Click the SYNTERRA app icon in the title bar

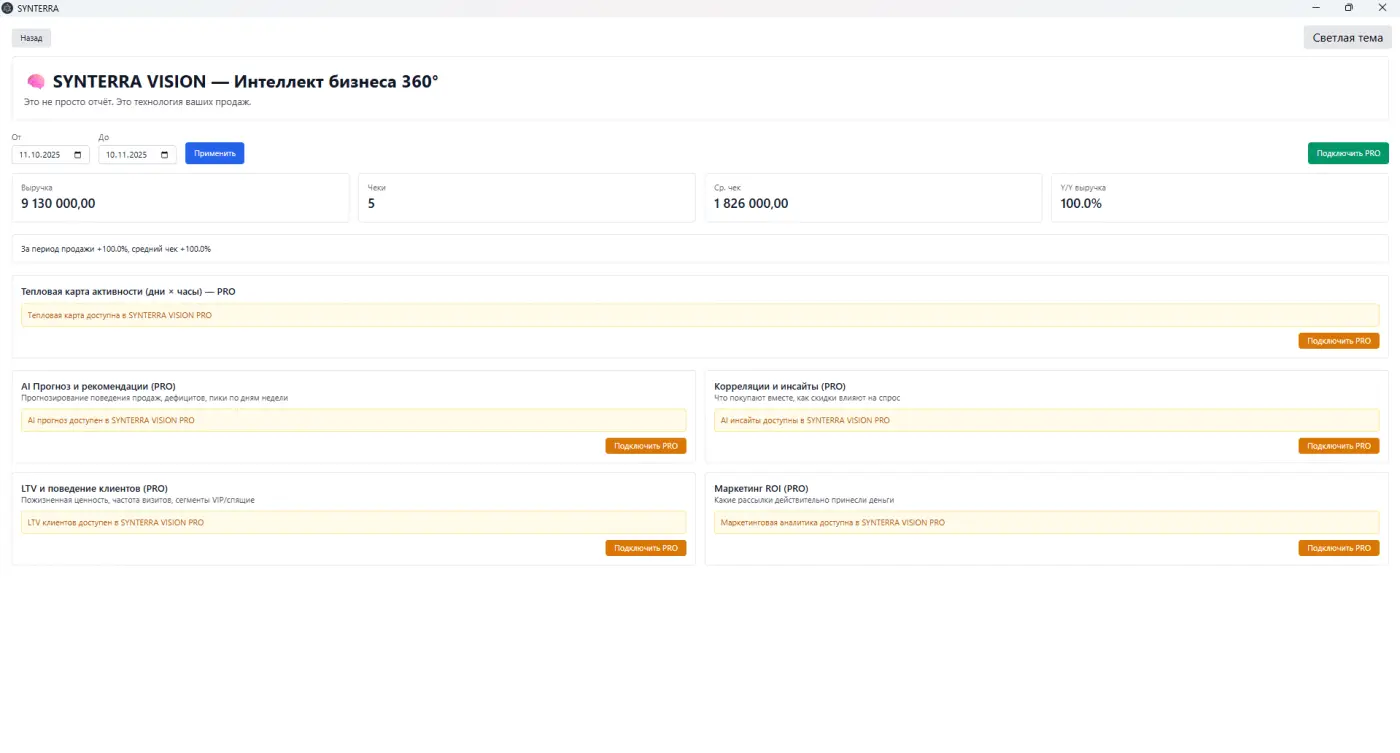[8, 8]
